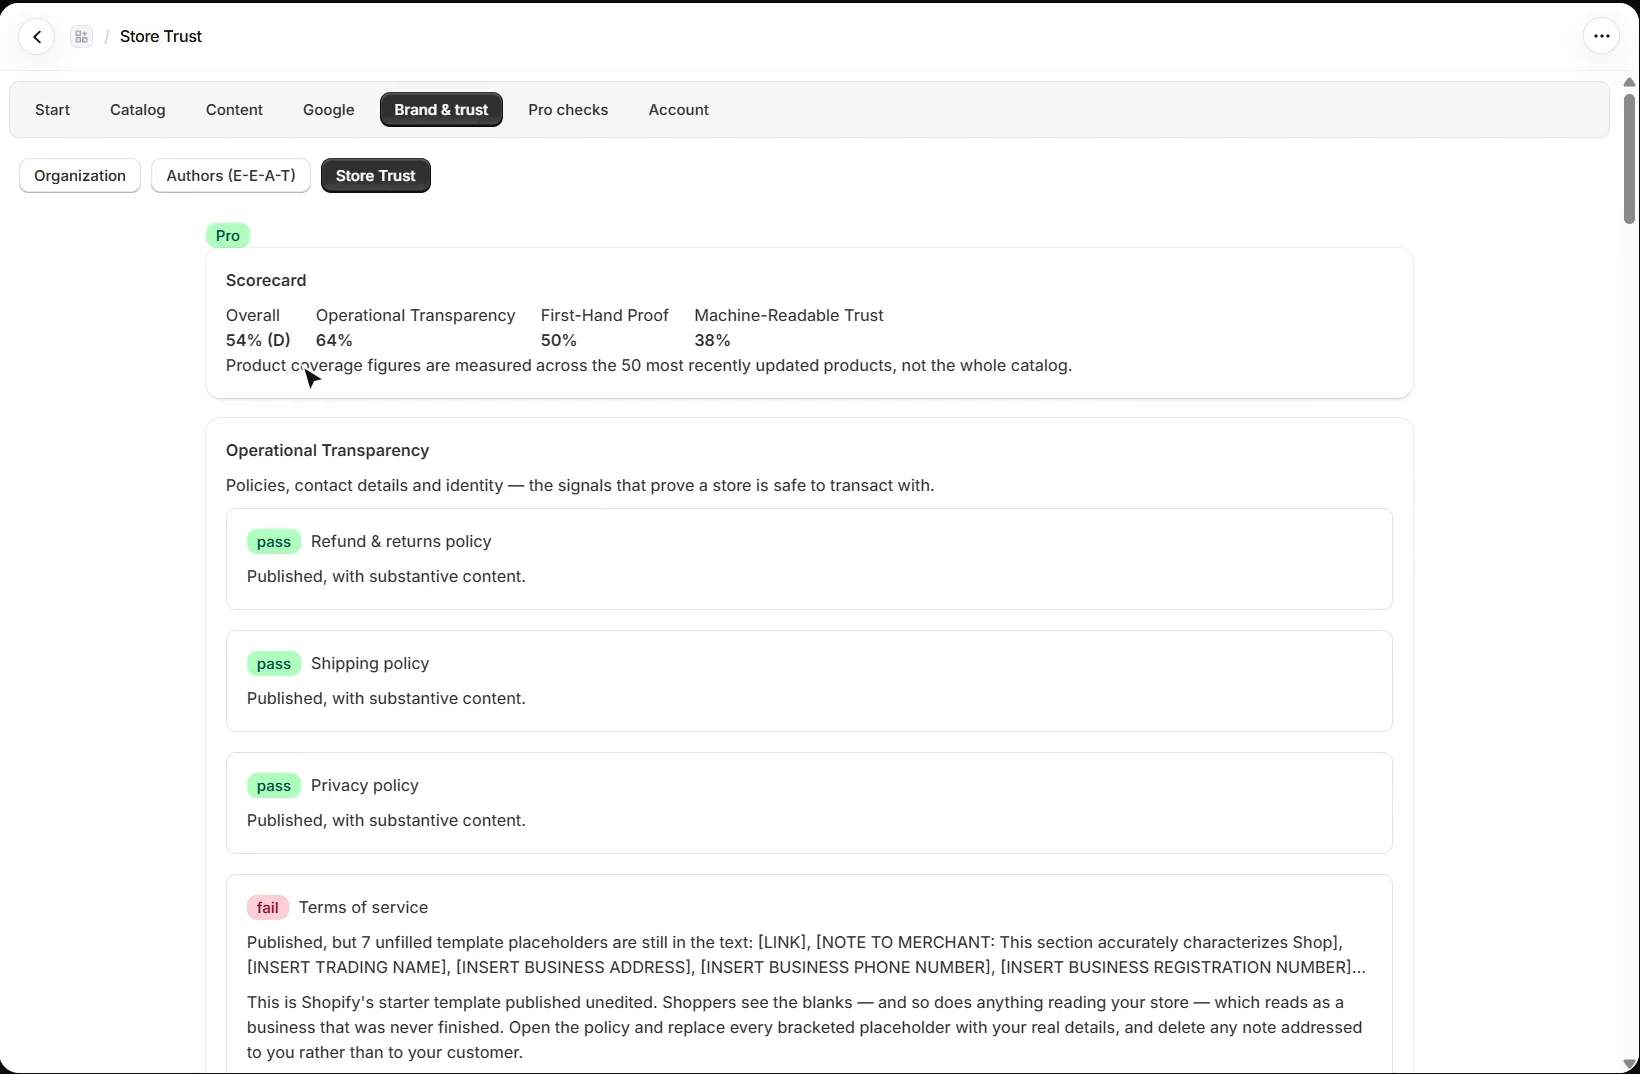Select the Brand & trust tab
The width and height of the screenshot is (1640, 1074).
pyautogui.click(x=441, y=110)
